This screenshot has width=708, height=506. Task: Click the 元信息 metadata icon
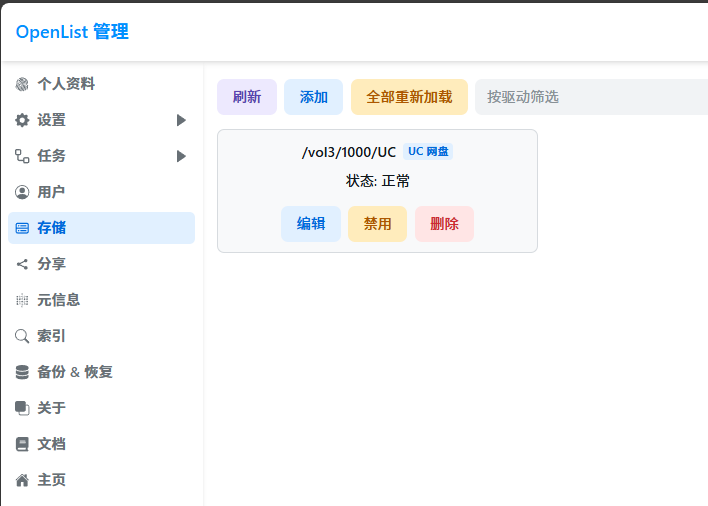[22, 300]
